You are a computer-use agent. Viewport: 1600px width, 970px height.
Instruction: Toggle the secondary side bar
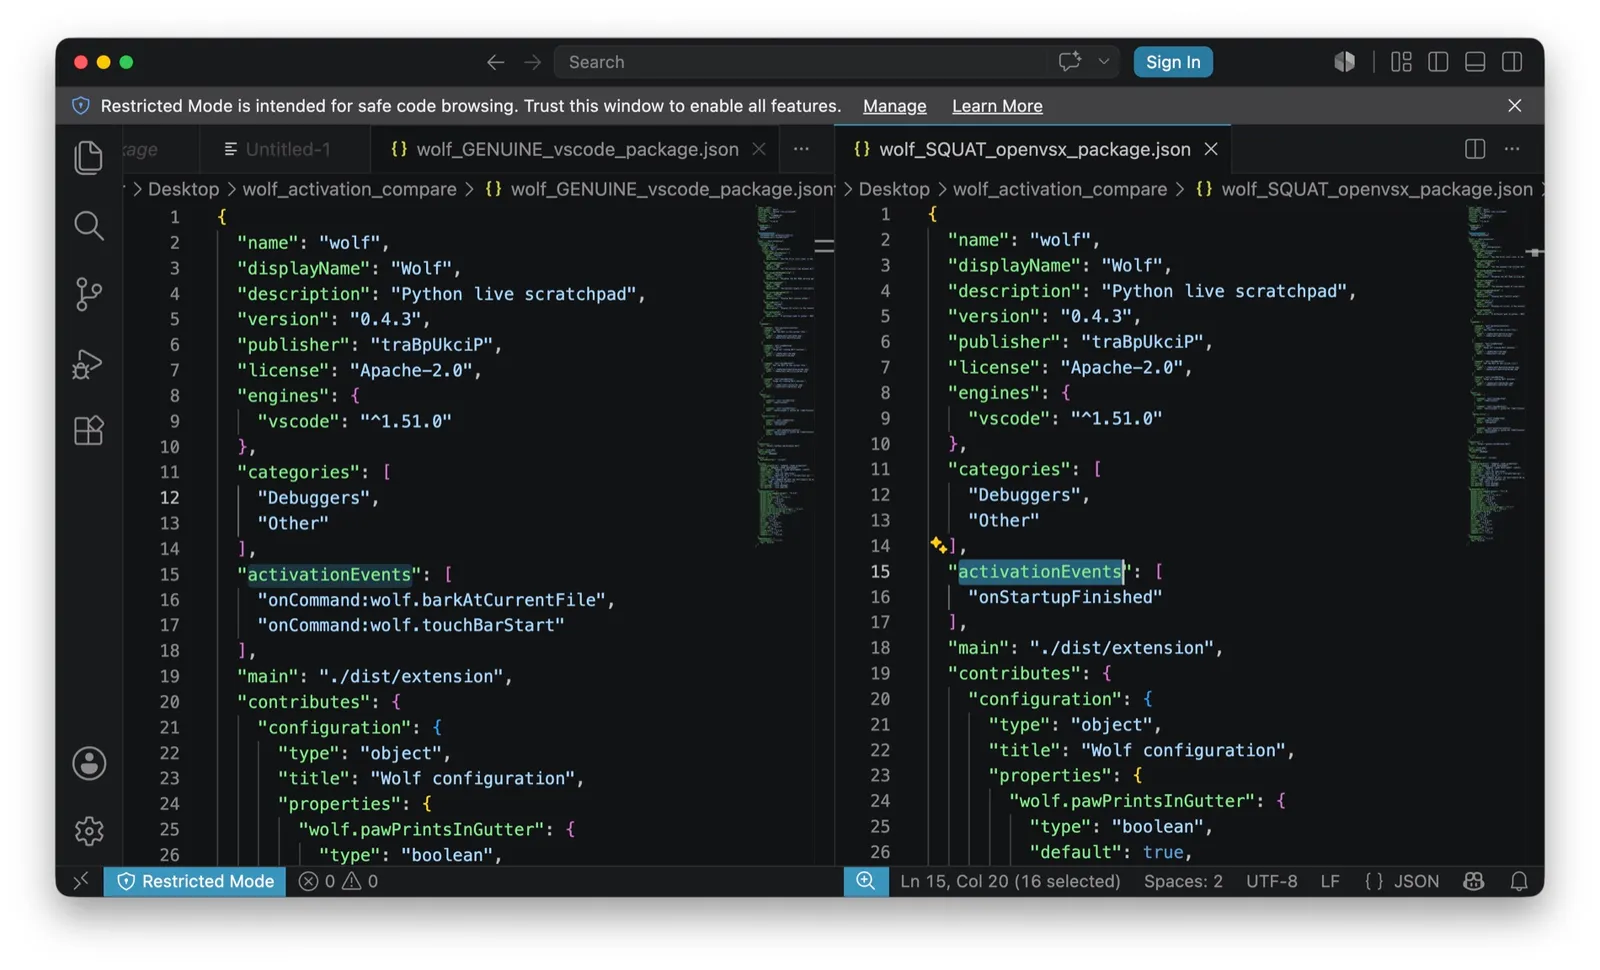click(1512, 62)
